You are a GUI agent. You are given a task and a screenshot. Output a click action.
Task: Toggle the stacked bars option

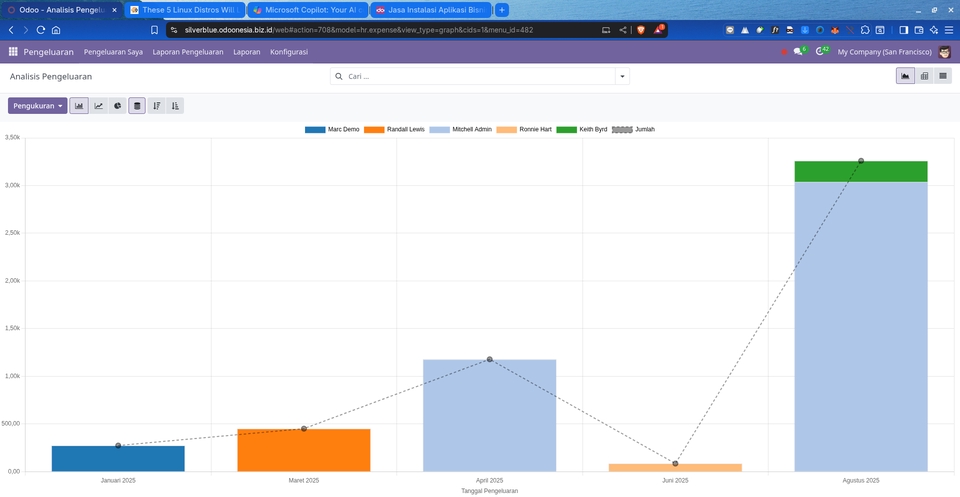pyautogui.click(x=137, y=105)
